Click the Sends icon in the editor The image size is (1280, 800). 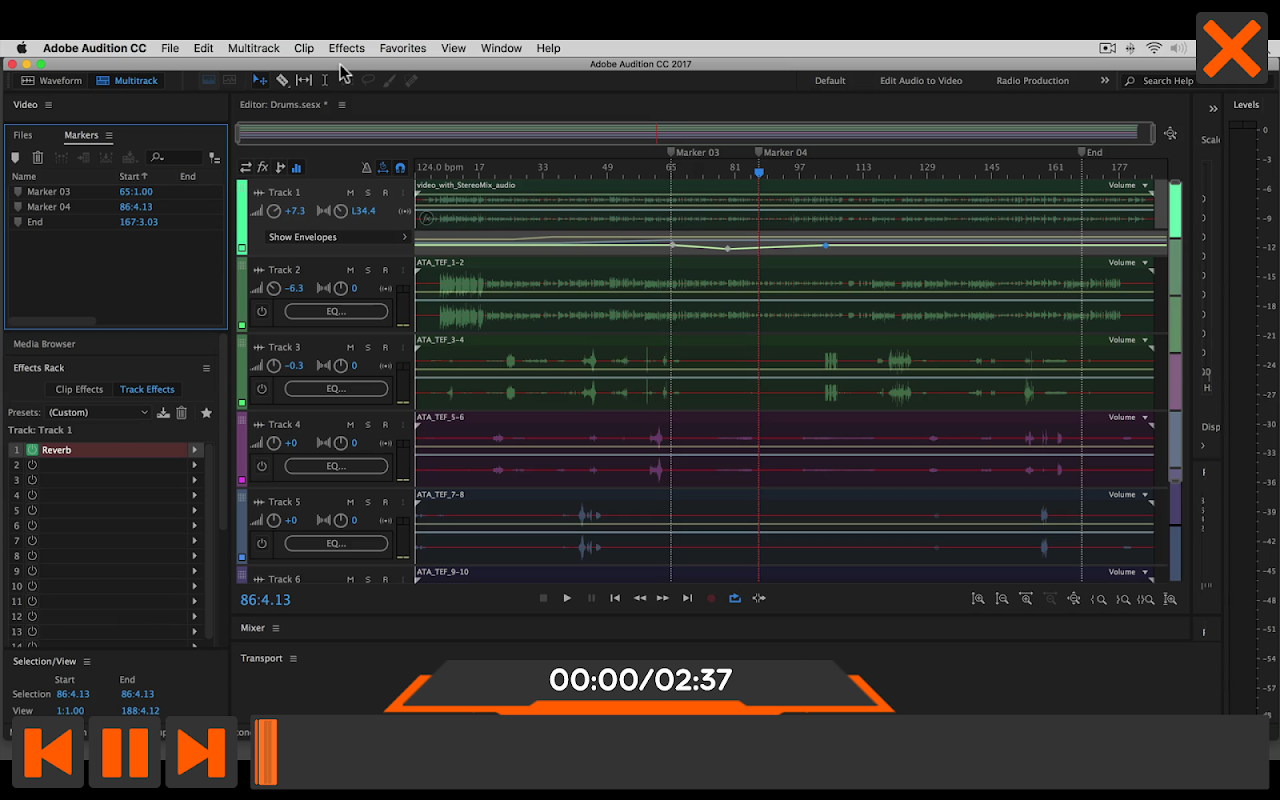[x=280, y=167]
